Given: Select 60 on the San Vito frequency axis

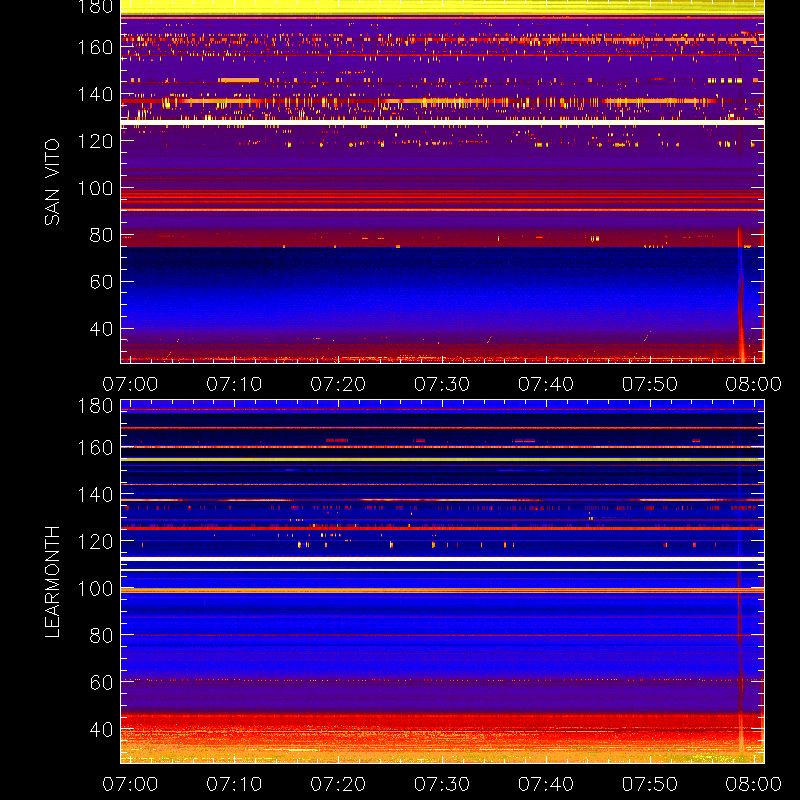Looking at the screenshot, I should 102,282.
